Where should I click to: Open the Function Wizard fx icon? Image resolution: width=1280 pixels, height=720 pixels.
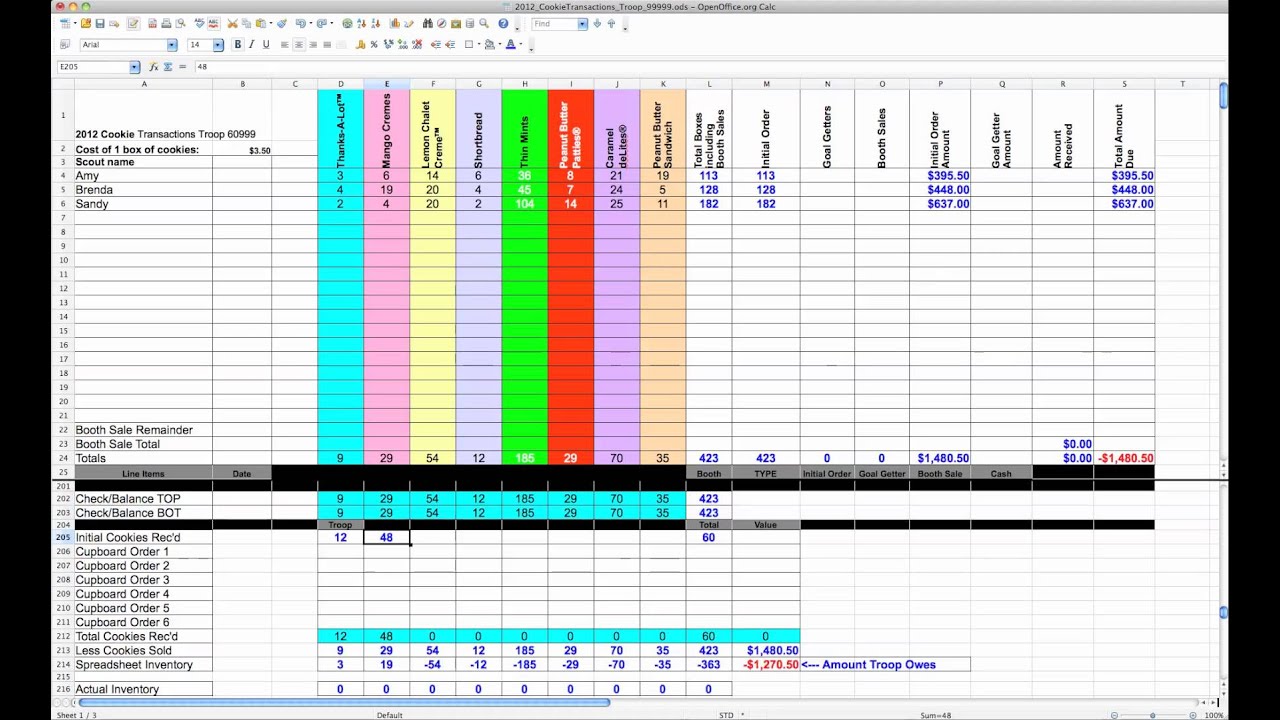(x=154, y=67)
